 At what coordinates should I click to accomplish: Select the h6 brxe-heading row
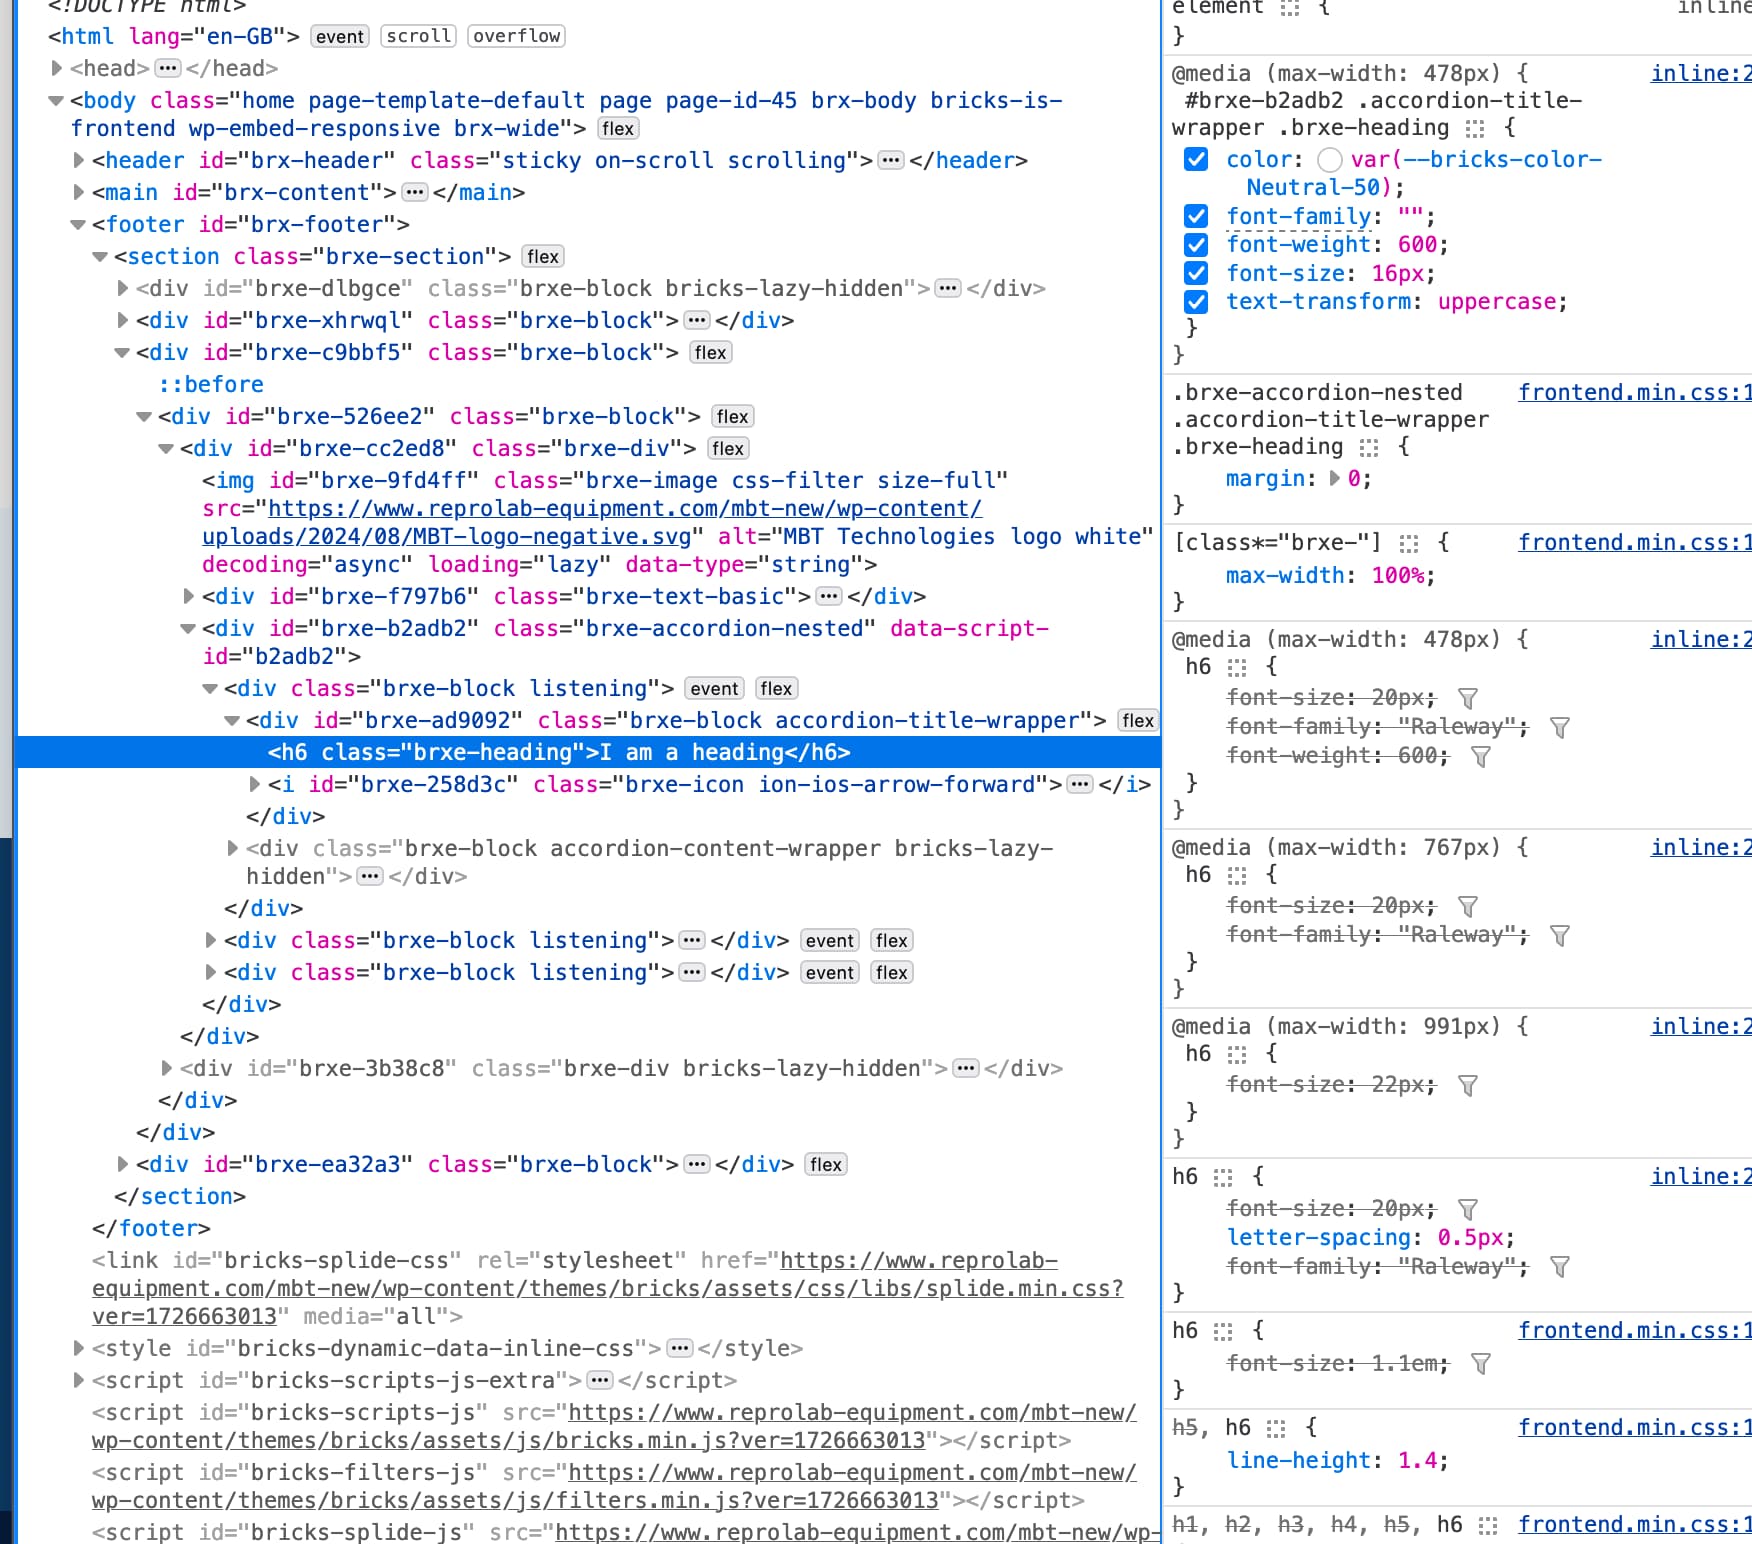click(x=588, y=753)
